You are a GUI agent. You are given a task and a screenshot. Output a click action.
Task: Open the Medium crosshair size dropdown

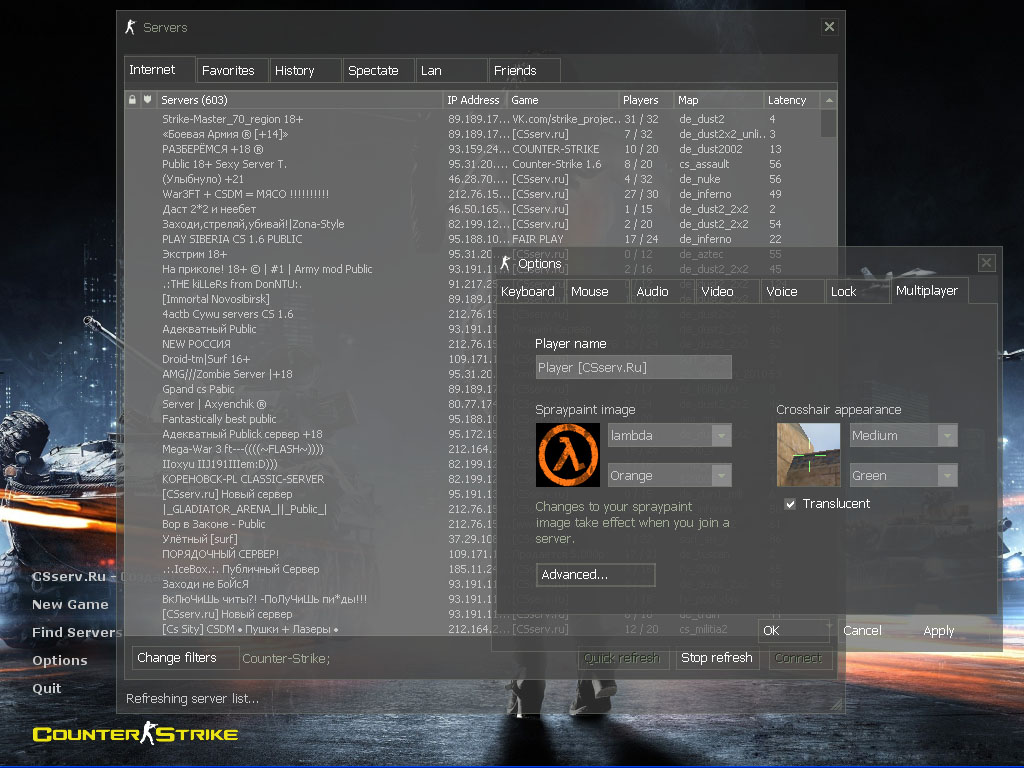pyautogui.click(x=904, y=436)
